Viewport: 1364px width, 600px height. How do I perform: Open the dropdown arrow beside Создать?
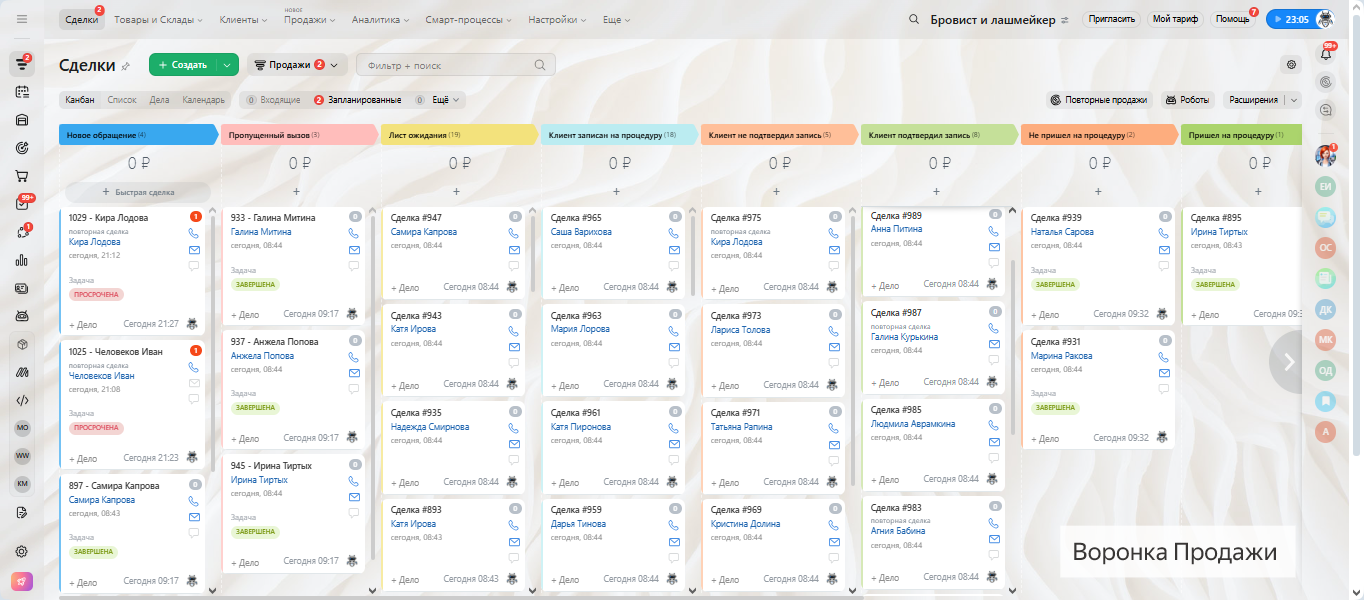228,65
